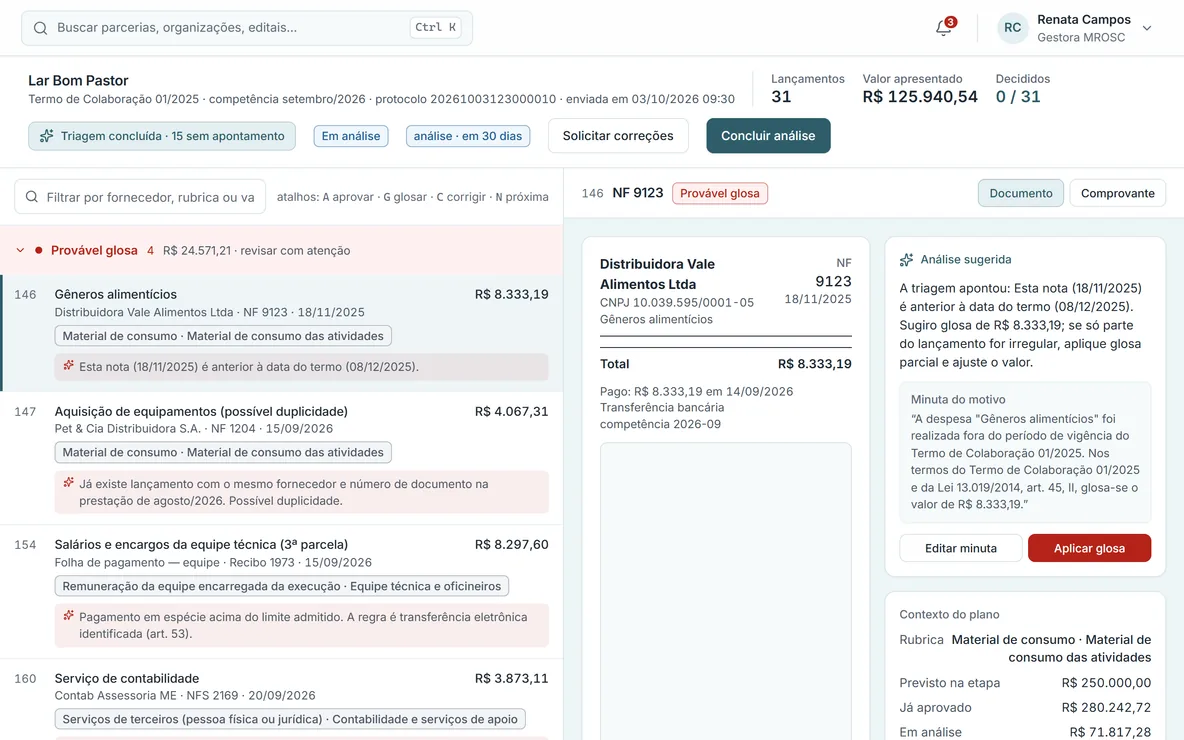Click Minuta do motivo text box

(x=1025, y=452)
